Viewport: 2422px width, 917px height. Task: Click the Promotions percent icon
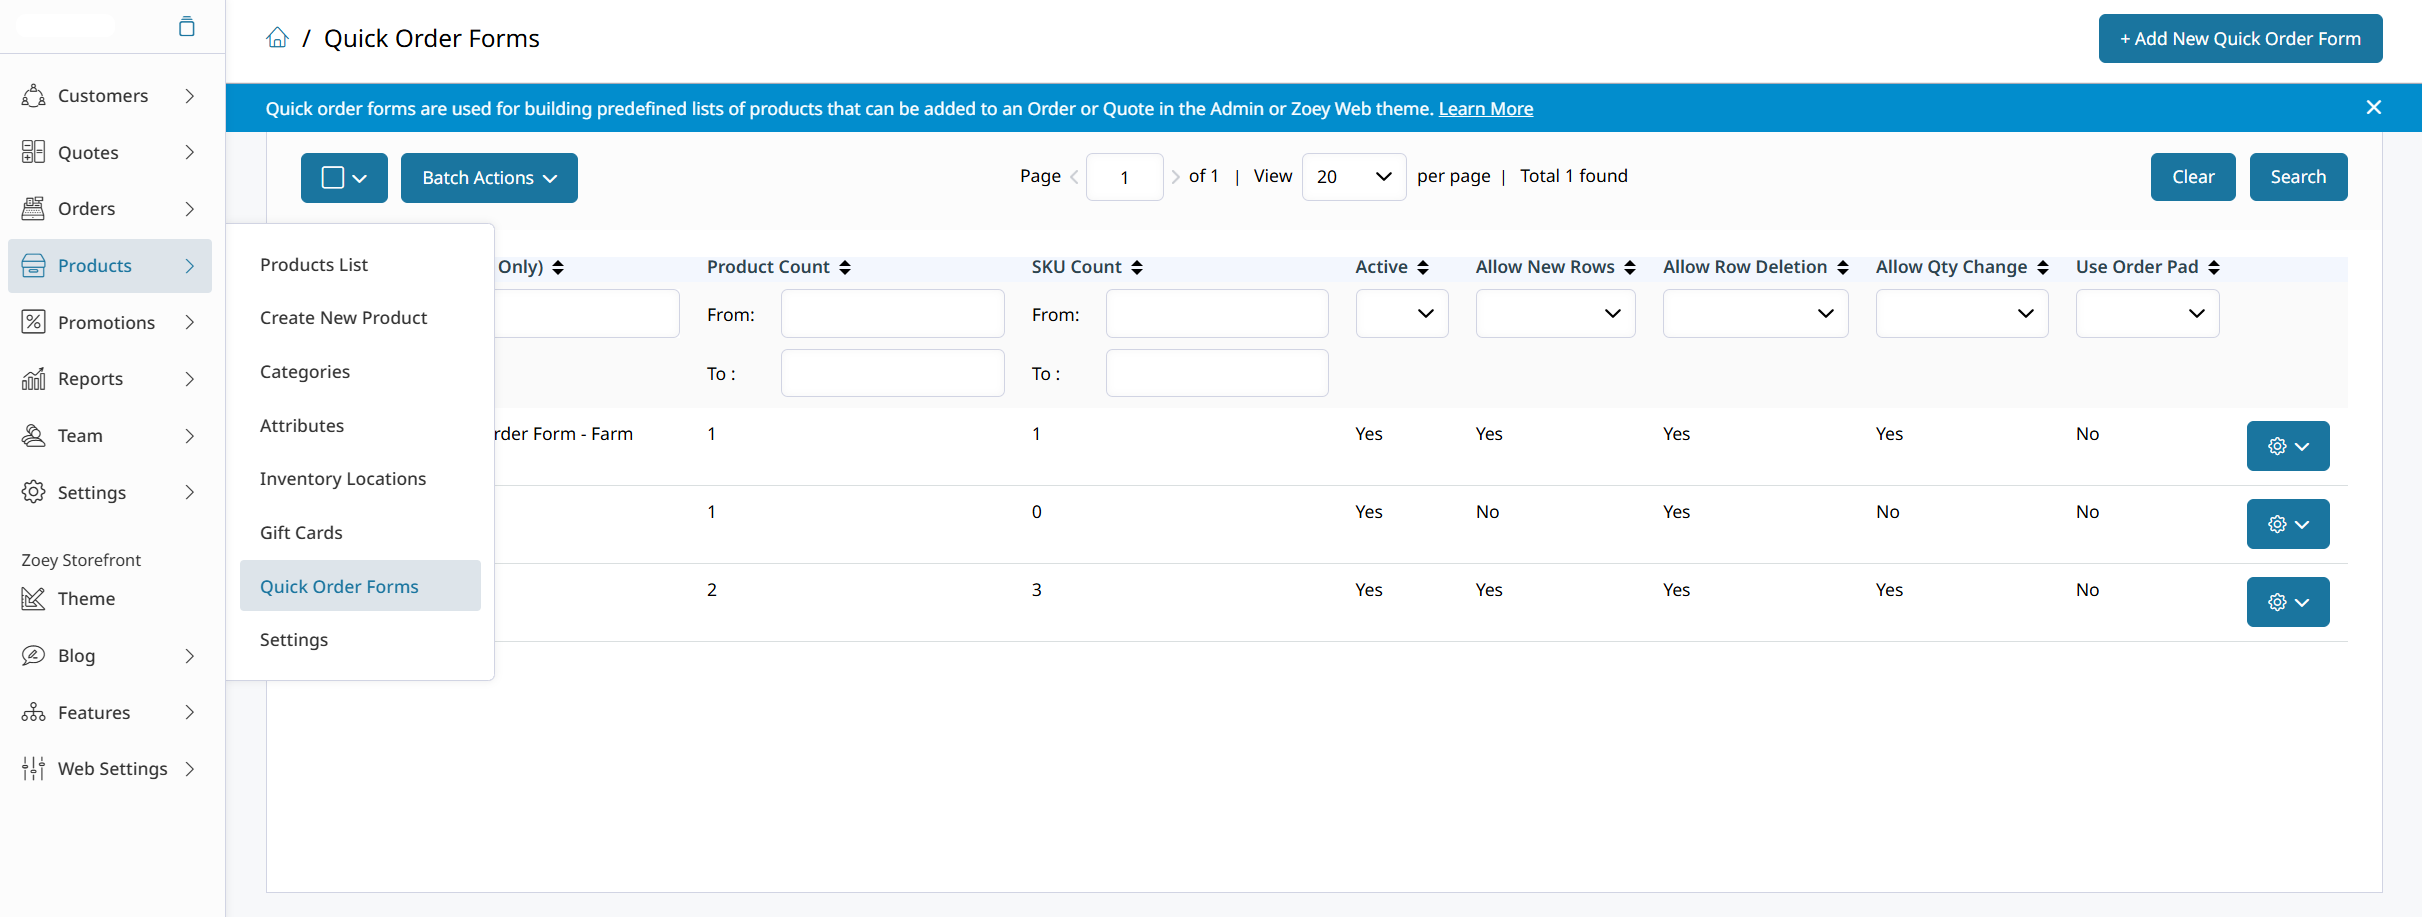pyautogui.click(x=33, y=322)
